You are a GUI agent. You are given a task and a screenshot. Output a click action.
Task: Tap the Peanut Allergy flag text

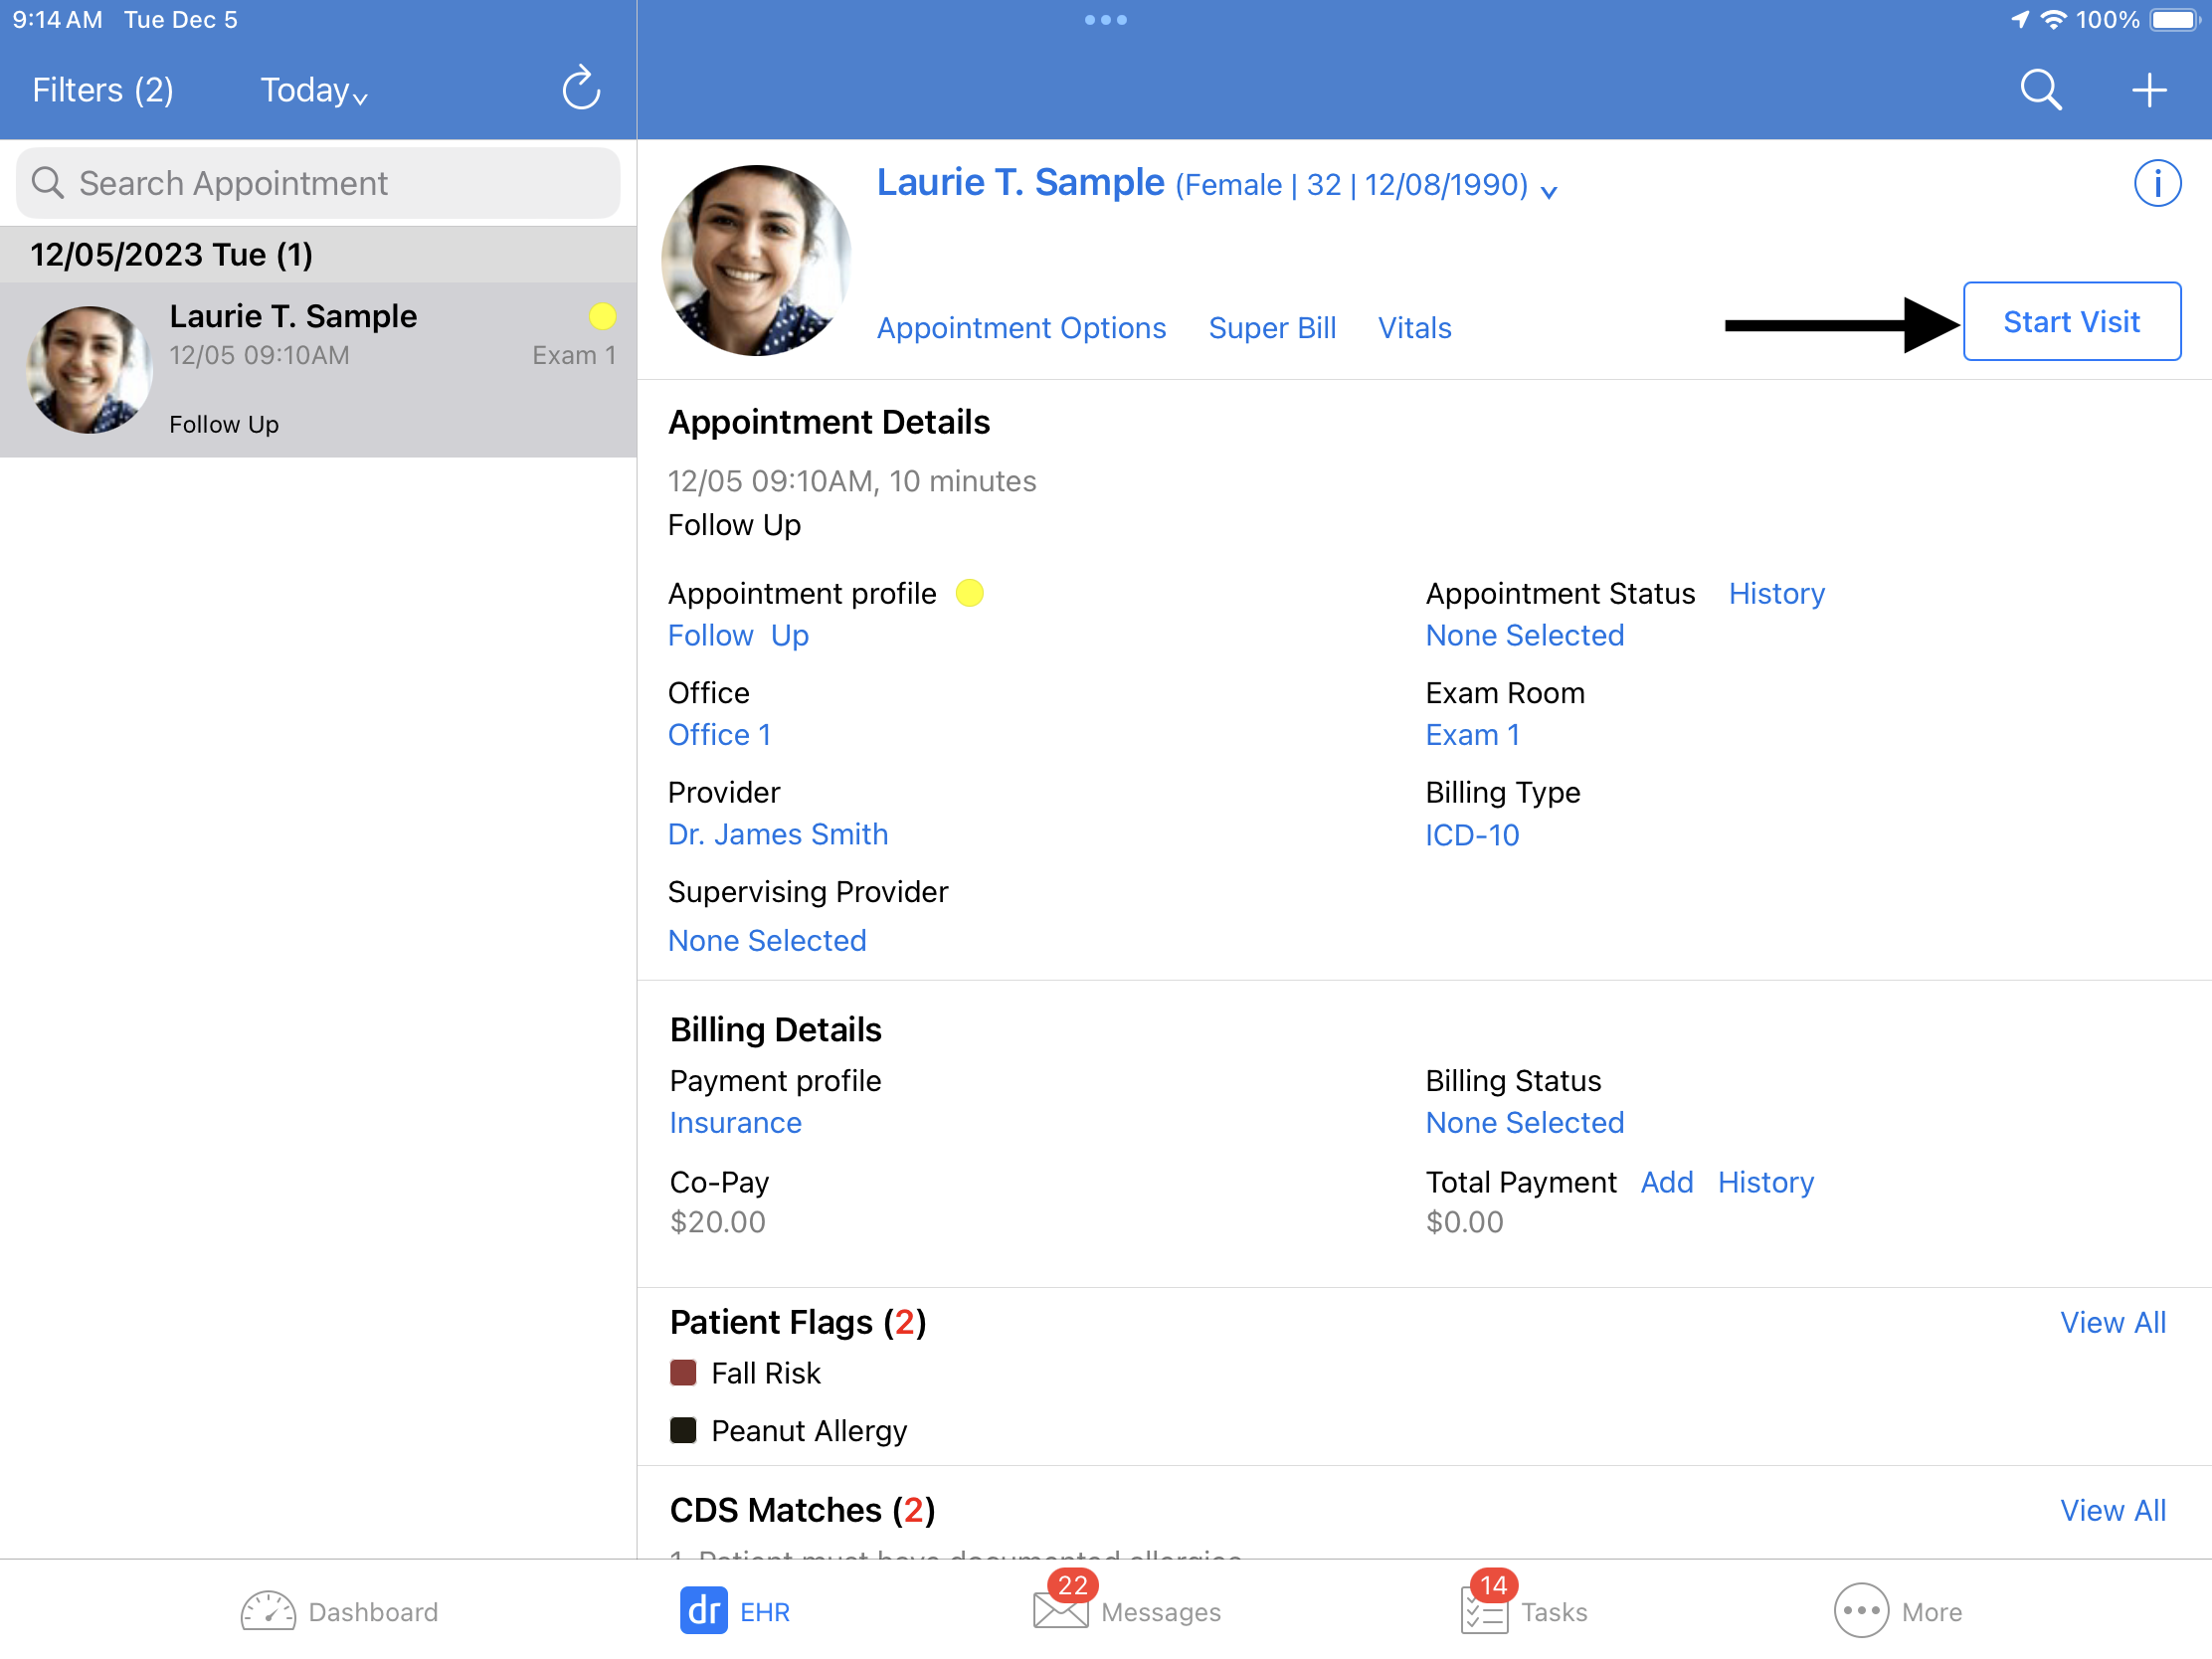click(809, 1432)
